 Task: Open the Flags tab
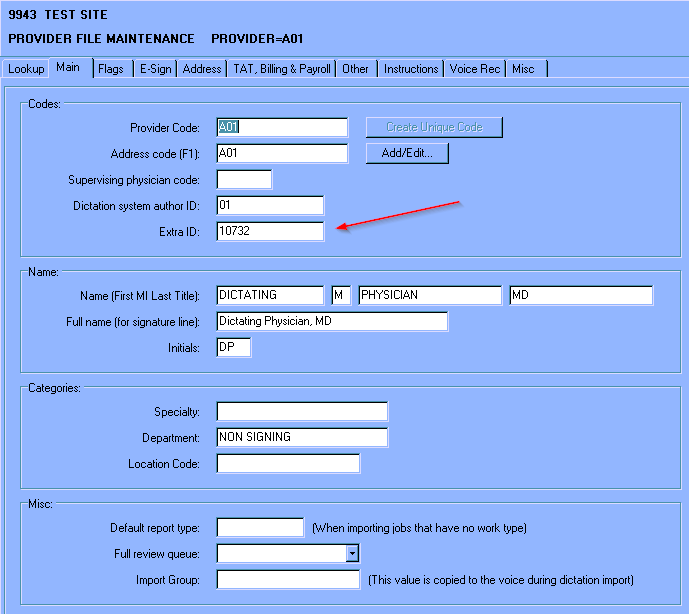coord(111,69)
